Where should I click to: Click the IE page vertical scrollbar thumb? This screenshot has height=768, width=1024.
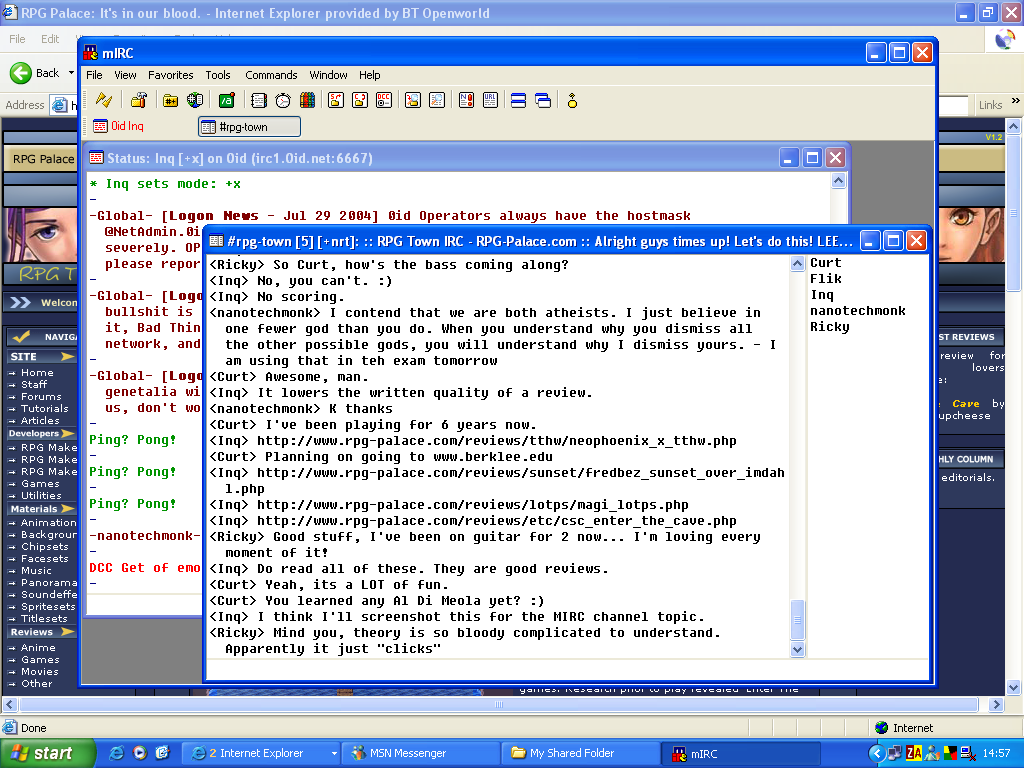point(1014,212)
